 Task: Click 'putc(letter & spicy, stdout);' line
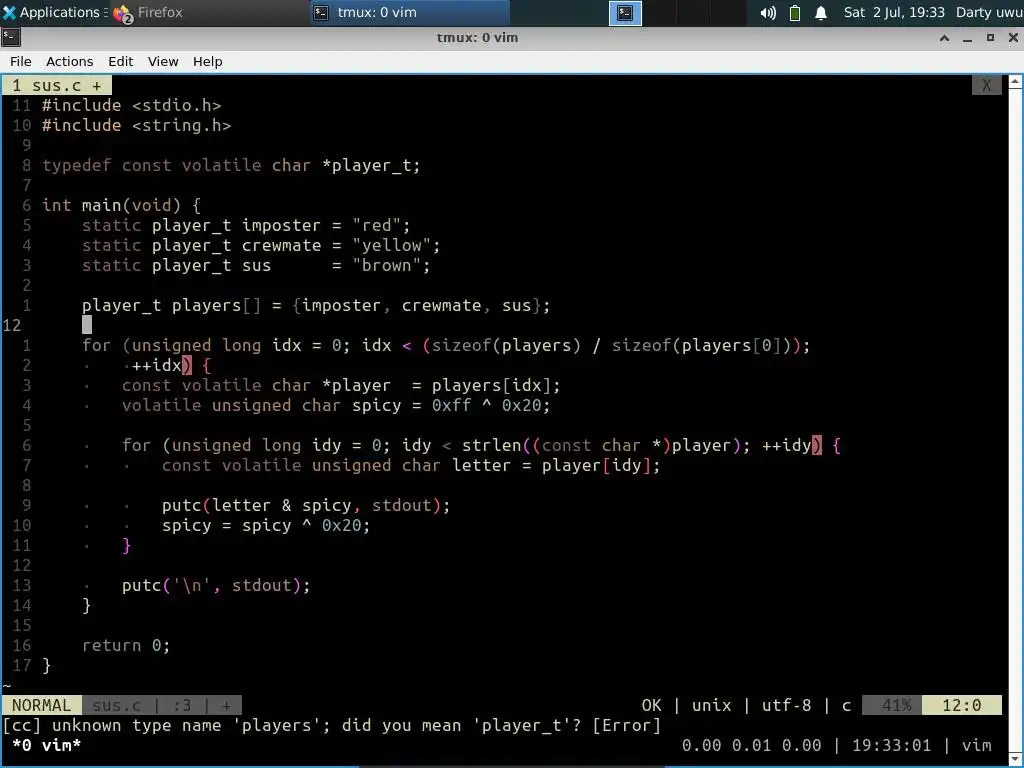coord(306,505)
